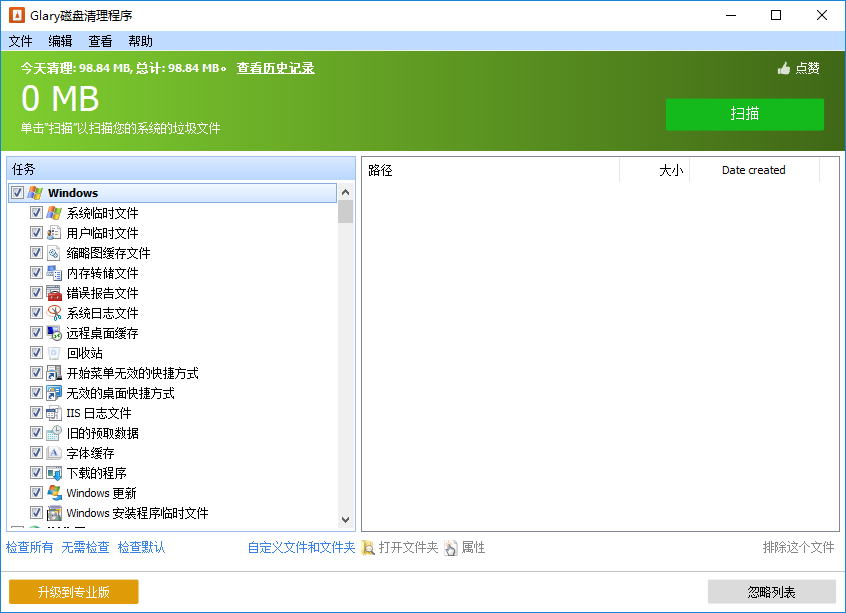The image size is (846, 613).
Task: Uncheck the 字体缓存 checkbox
Action: click(36, 452)
